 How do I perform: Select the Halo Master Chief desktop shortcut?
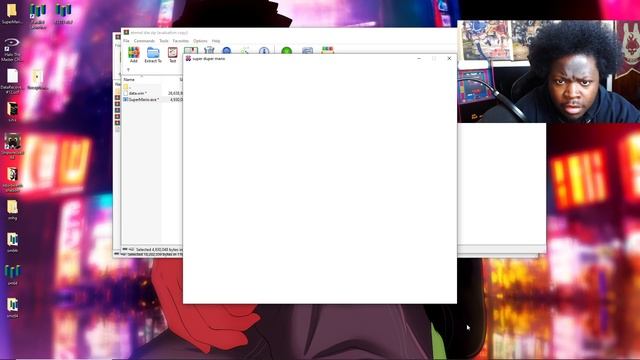(12, 49)
